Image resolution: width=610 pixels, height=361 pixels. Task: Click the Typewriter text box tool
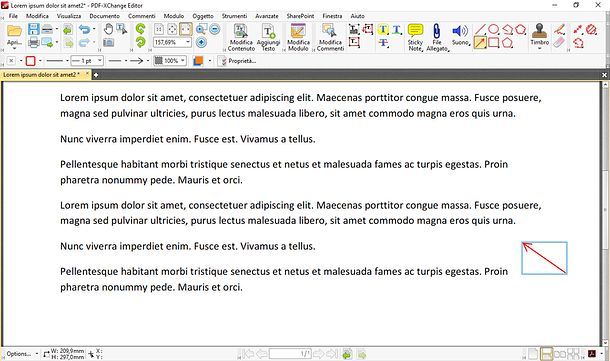point(354,29)
